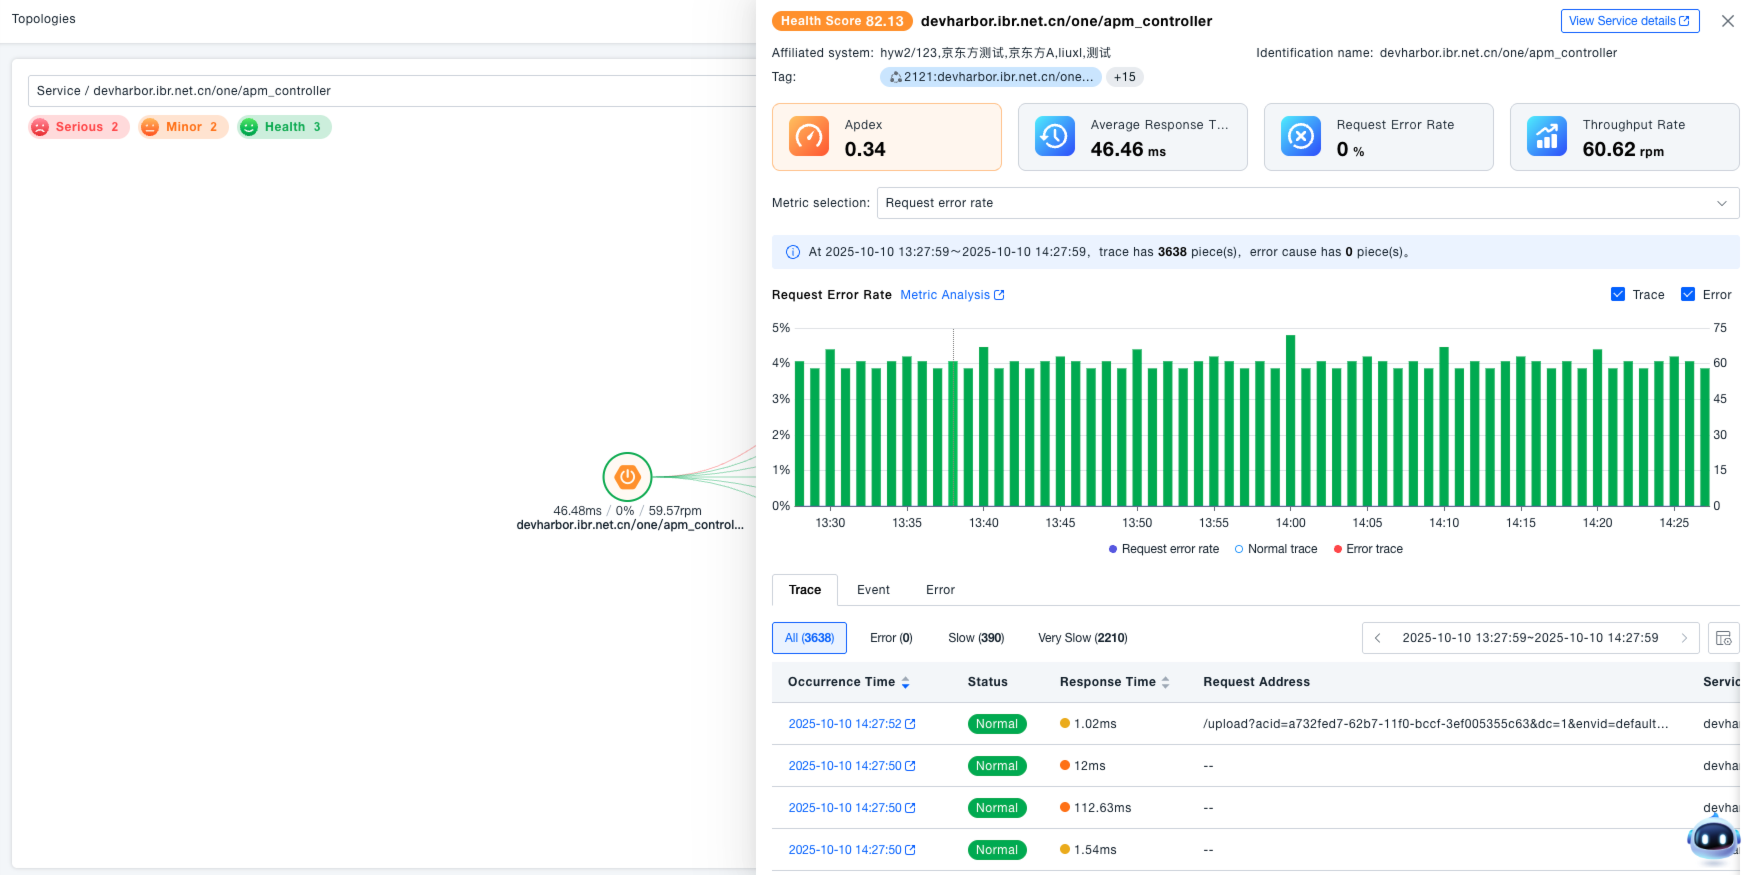Switch to the Event tab
Screen dimensions: 1748x875
pyautogui.click(x=873, y=590)
